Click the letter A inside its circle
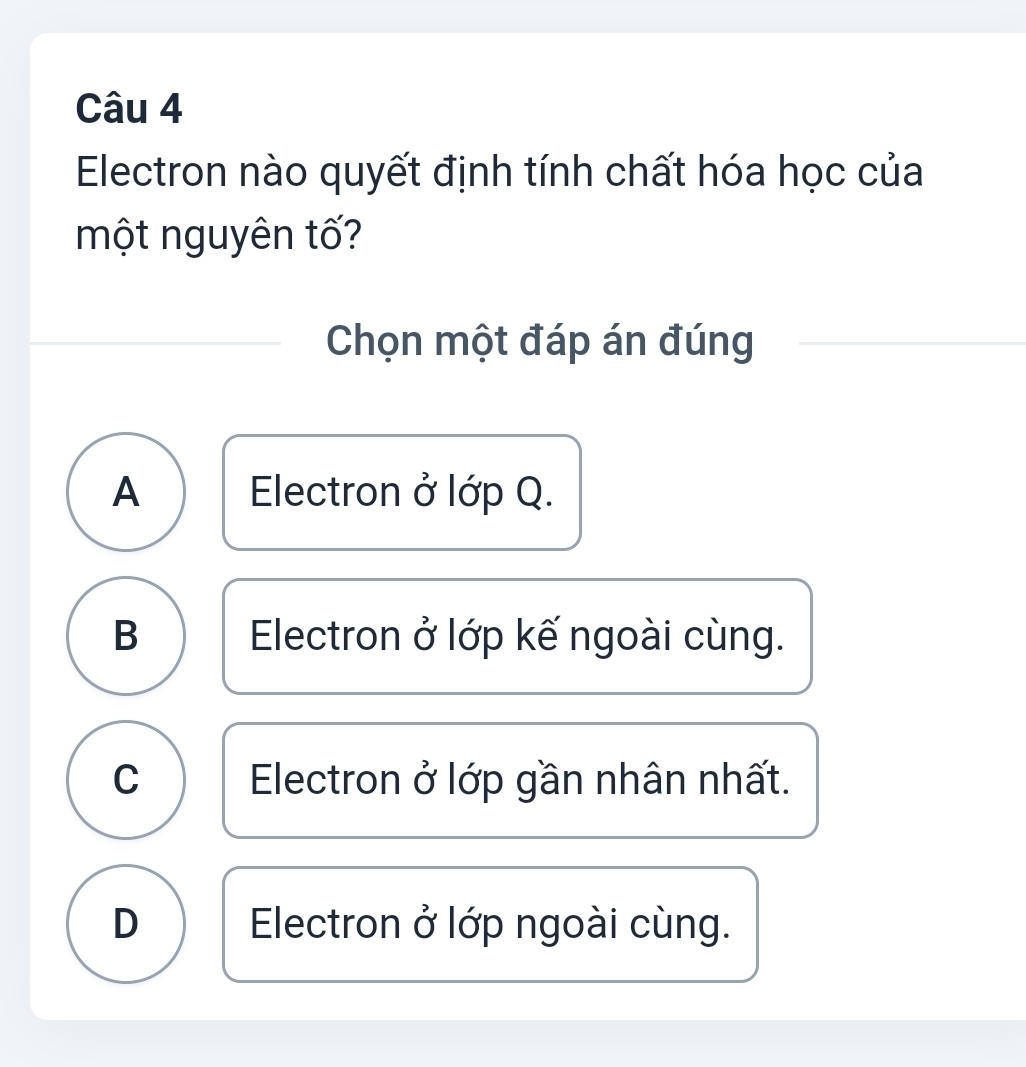This screenshot has width=1026, height=1067. (x=126, y=491)
